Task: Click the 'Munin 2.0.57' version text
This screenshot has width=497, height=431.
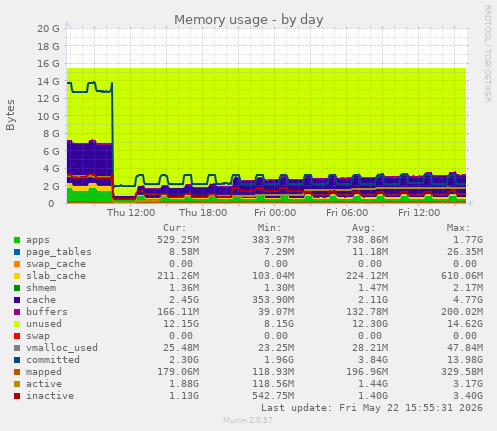Action: 248,420
